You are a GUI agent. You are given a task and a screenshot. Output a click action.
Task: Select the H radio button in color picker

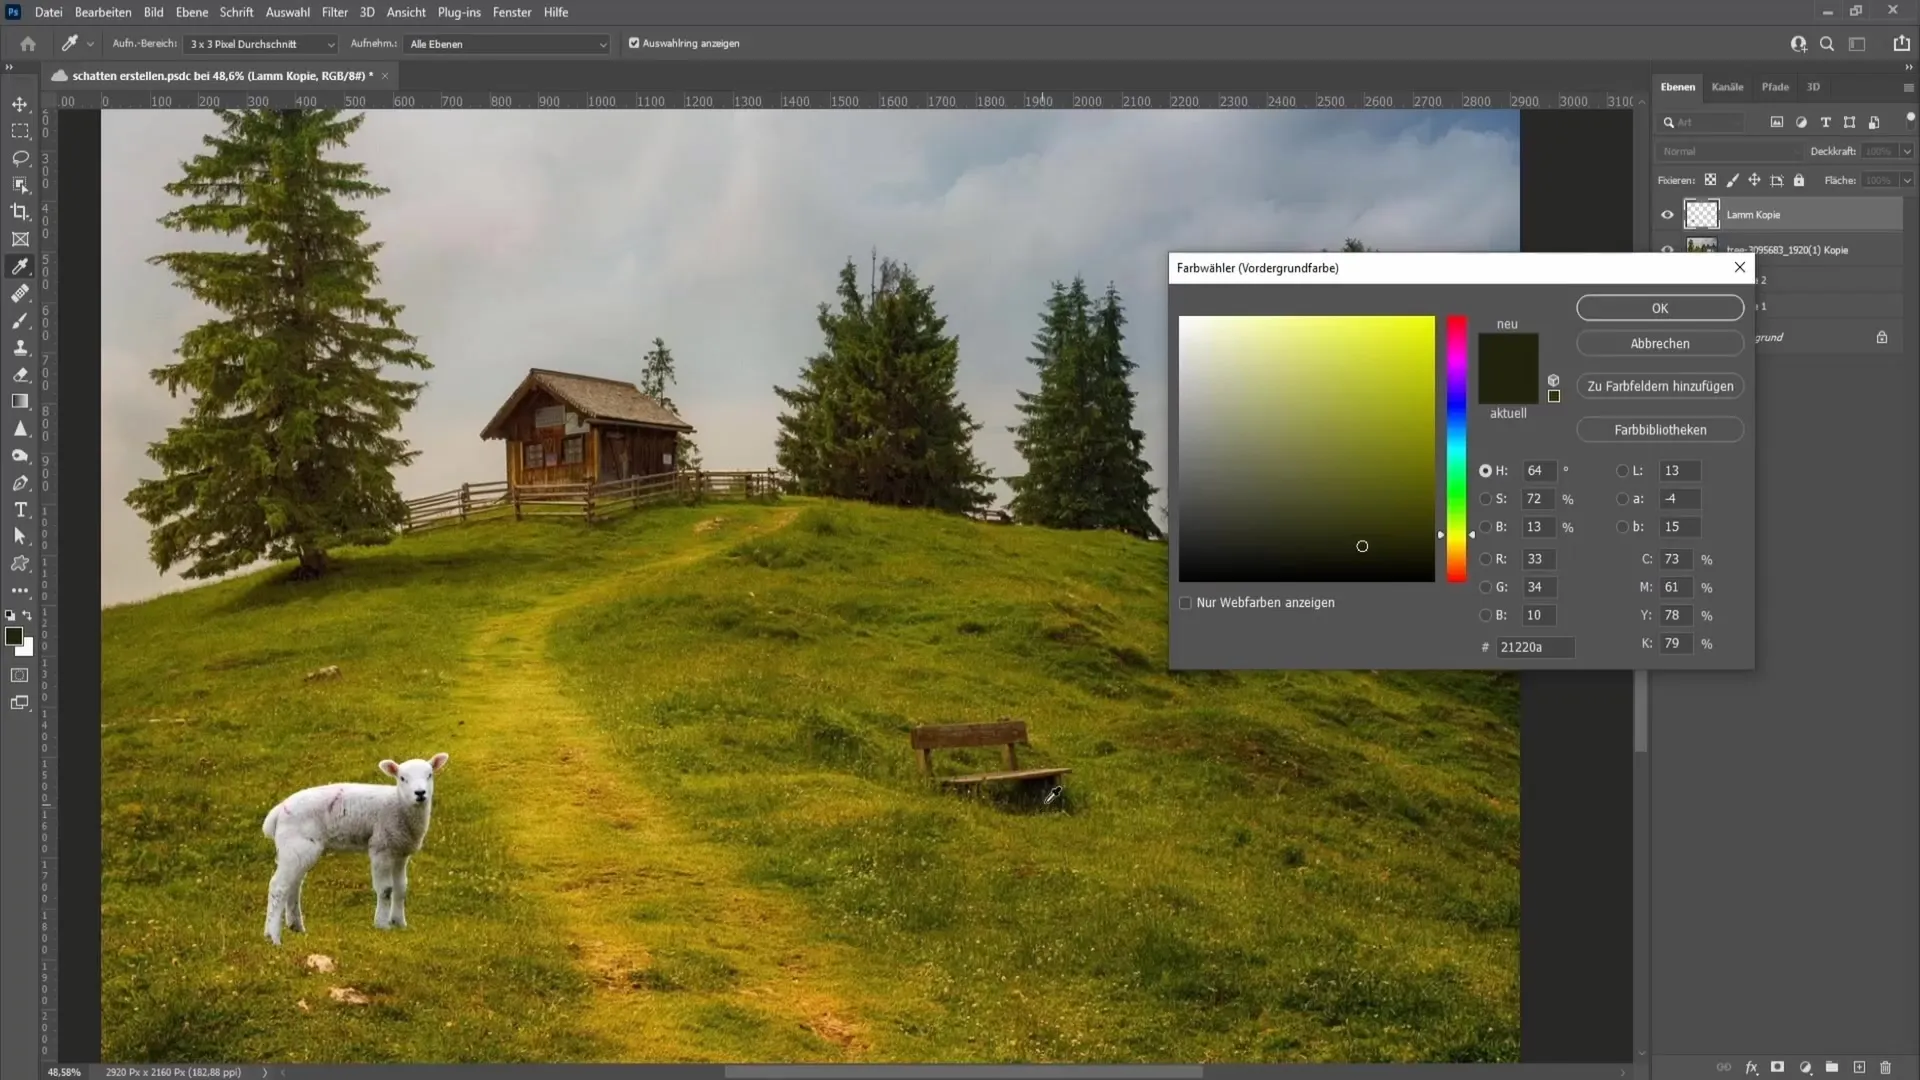point(1486,469)
